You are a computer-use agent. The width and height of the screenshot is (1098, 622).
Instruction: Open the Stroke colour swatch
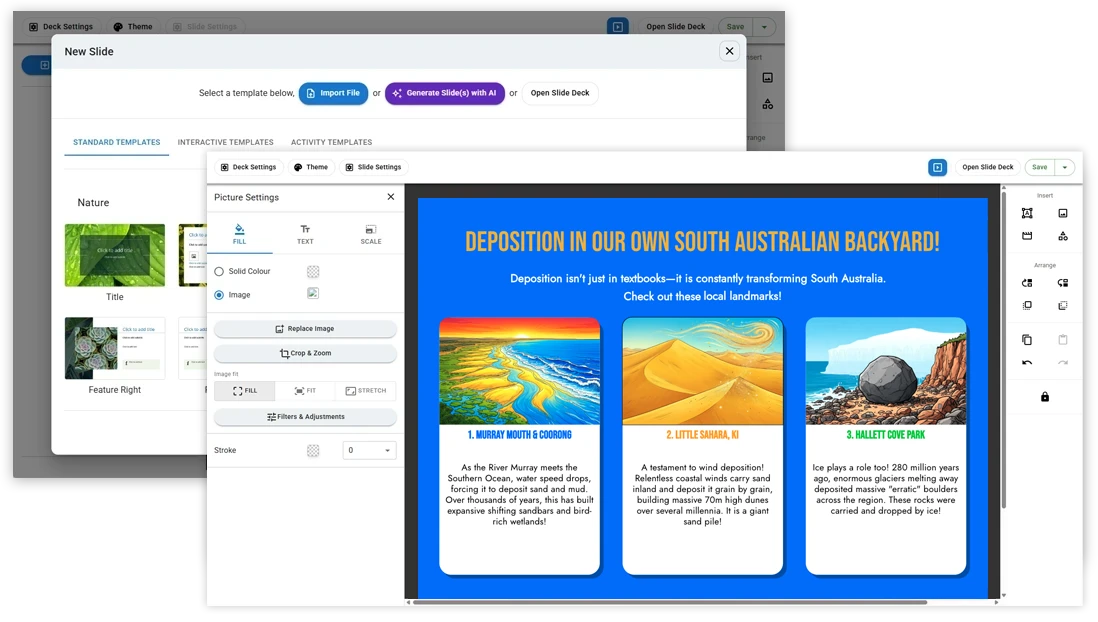click(313, 451)
